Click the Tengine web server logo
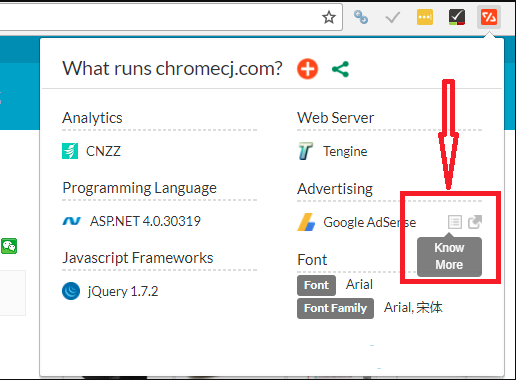The width and height of the screenshot is (516, 380). coord(305,151)
